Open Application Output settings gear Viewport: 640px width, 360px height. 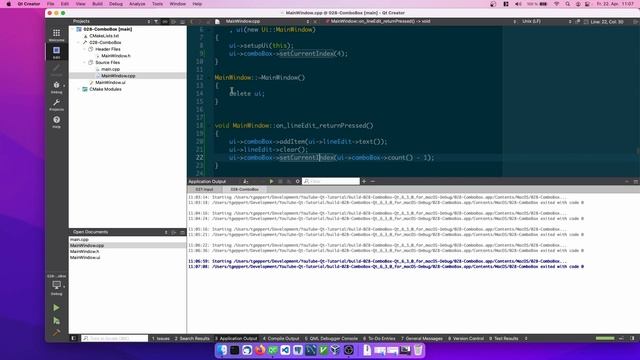coord(298,181)
